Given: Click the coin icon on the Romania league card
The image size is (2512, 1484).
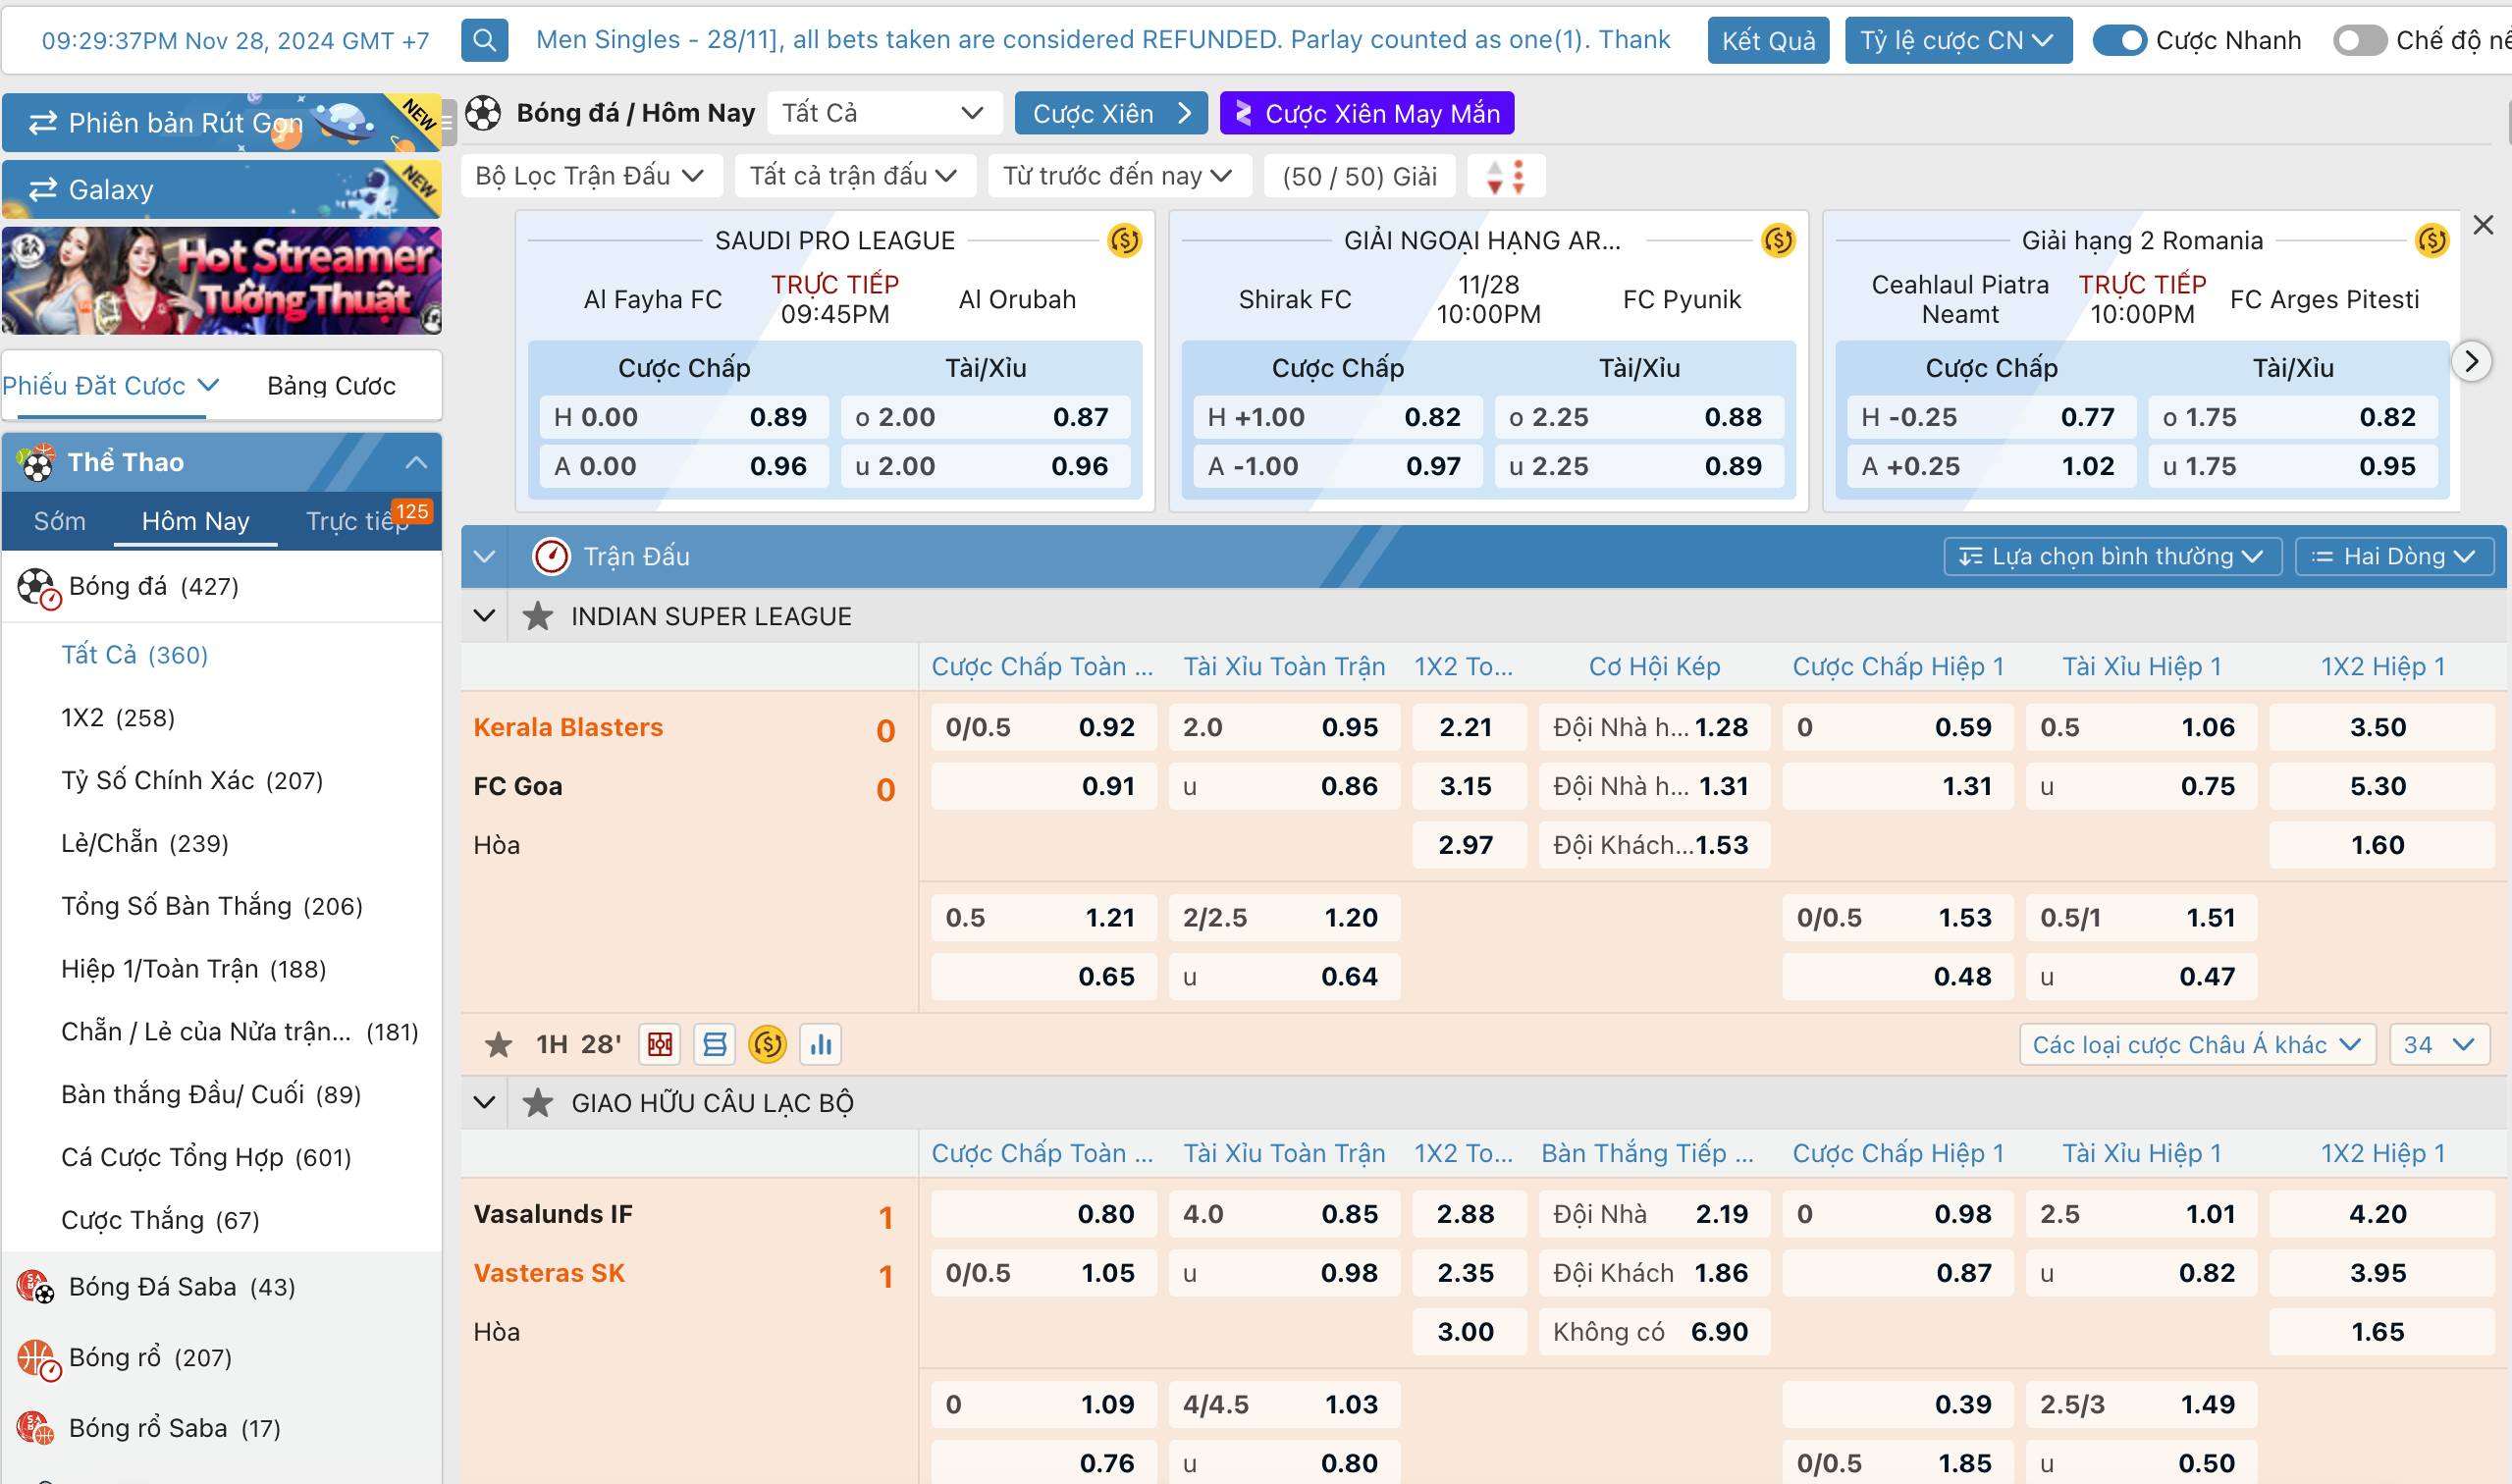Looking at the screenshot, I should (x=2432, y=241).
